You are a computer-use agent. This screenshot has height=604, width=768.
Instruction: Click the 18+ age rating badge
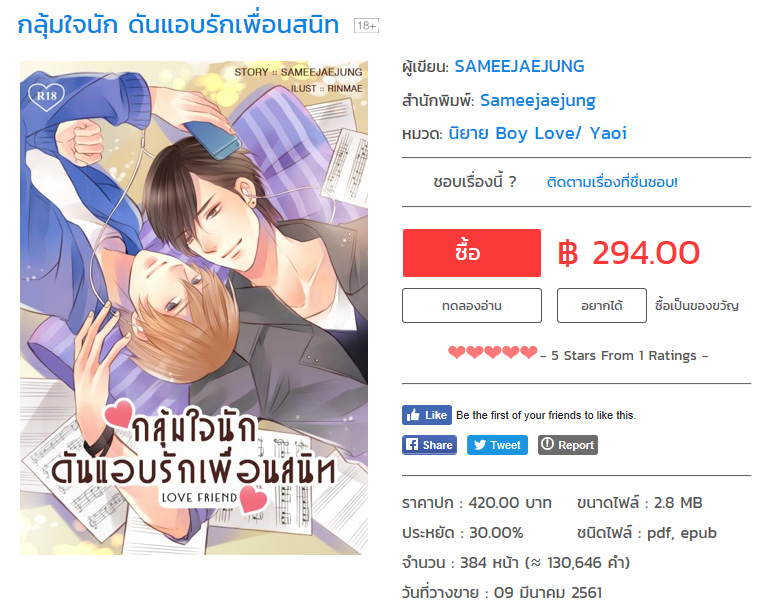[x=366, y=25]
